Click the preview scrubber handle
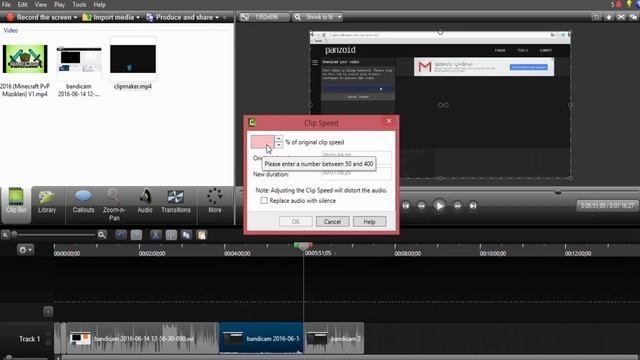The height and width of the screenshot is (360, 640). point(558,192)
